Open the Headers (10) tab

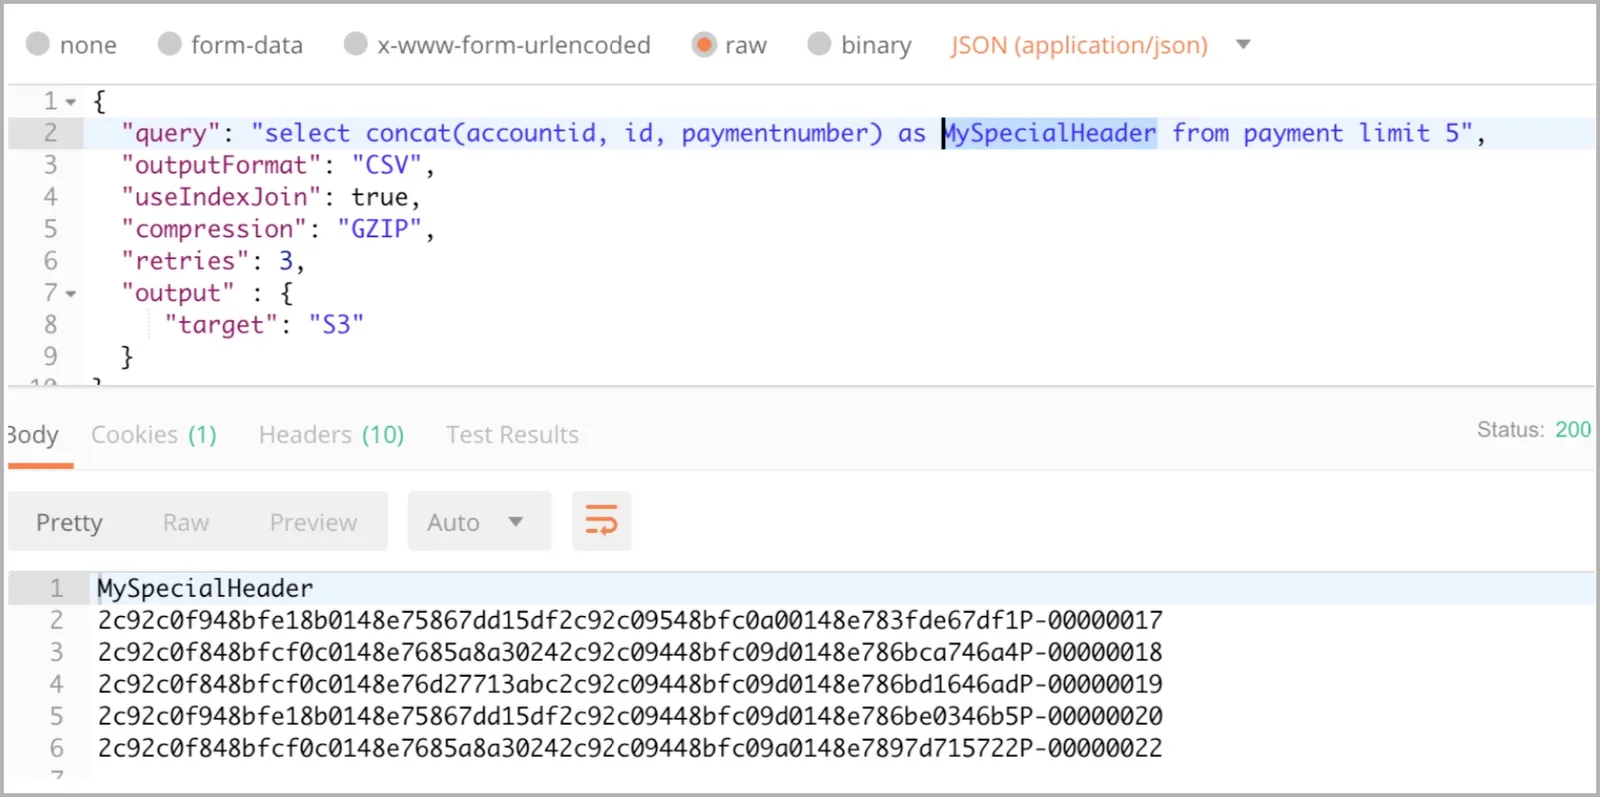[331, 435]
